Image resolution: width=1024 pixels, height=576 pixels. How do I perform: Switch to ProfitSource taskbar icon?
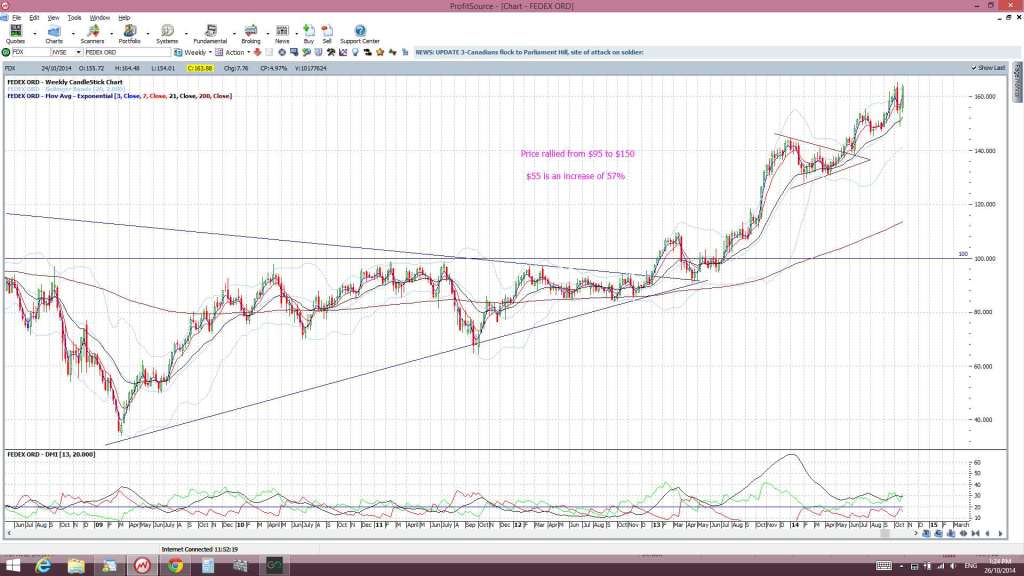coord(142,566)
